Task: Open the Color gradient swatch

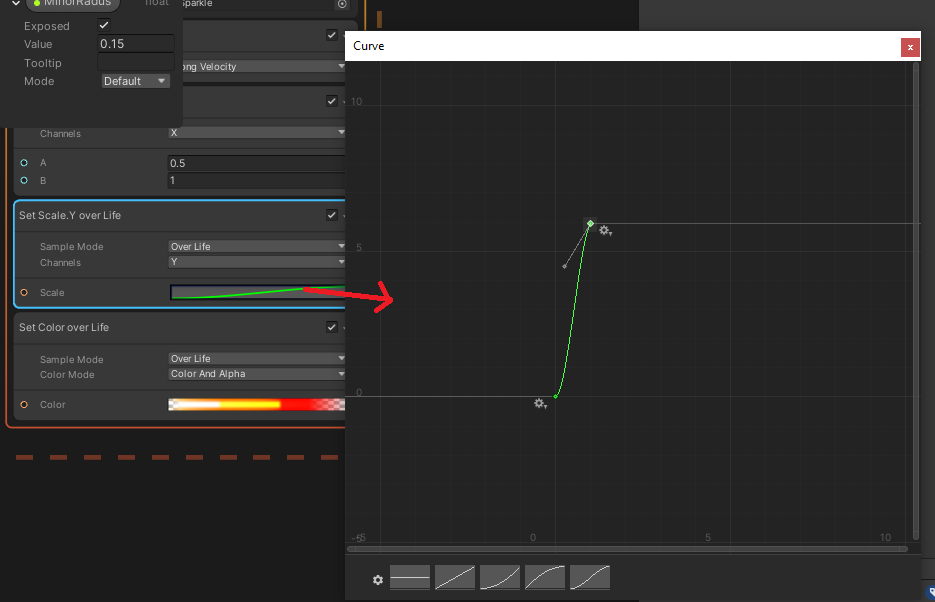Action: pyautogui.click(x=256, y=405)
